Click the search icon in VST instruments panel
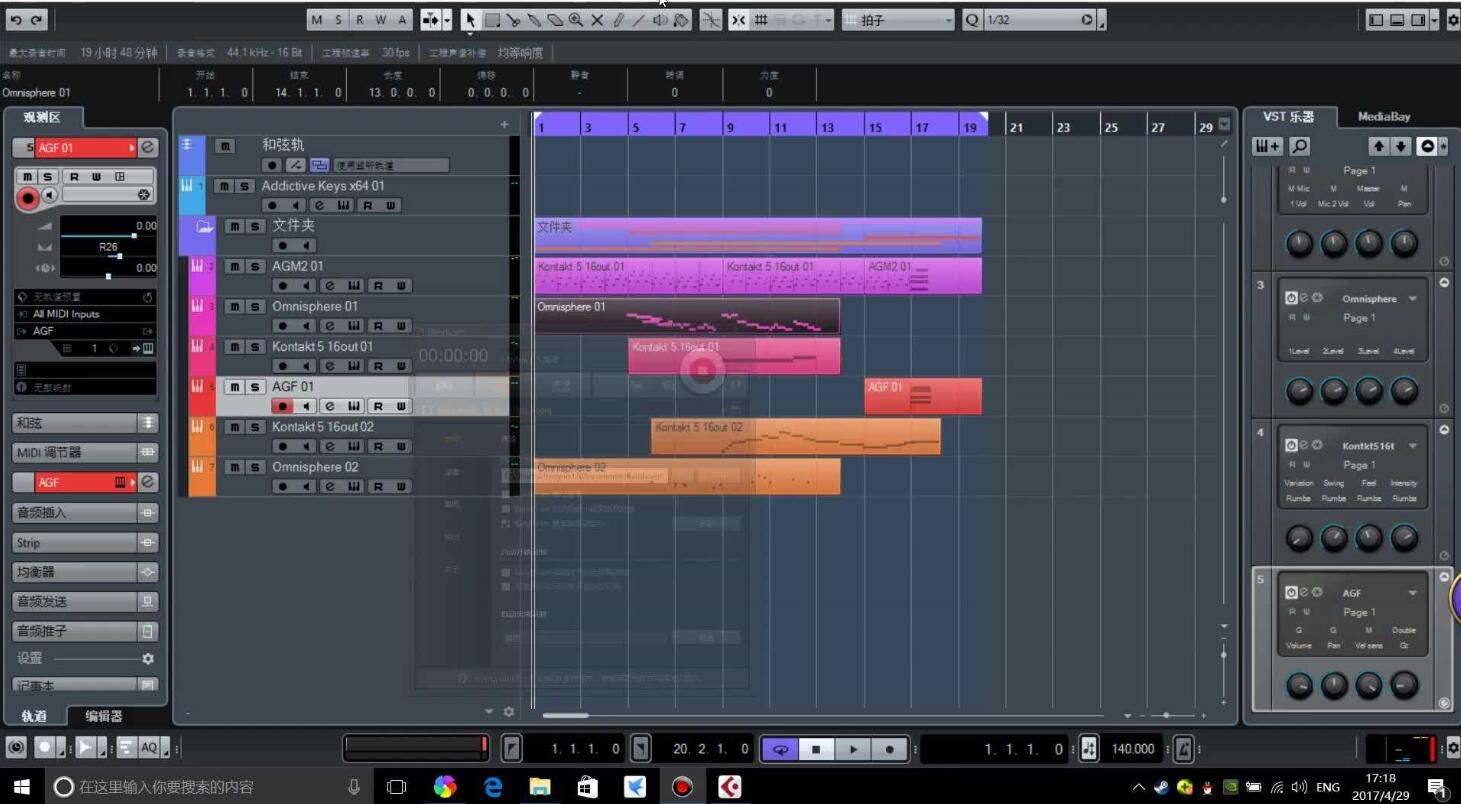Image resolution: width=1461 pixels, height=804 pixels. pos(1299,146)
